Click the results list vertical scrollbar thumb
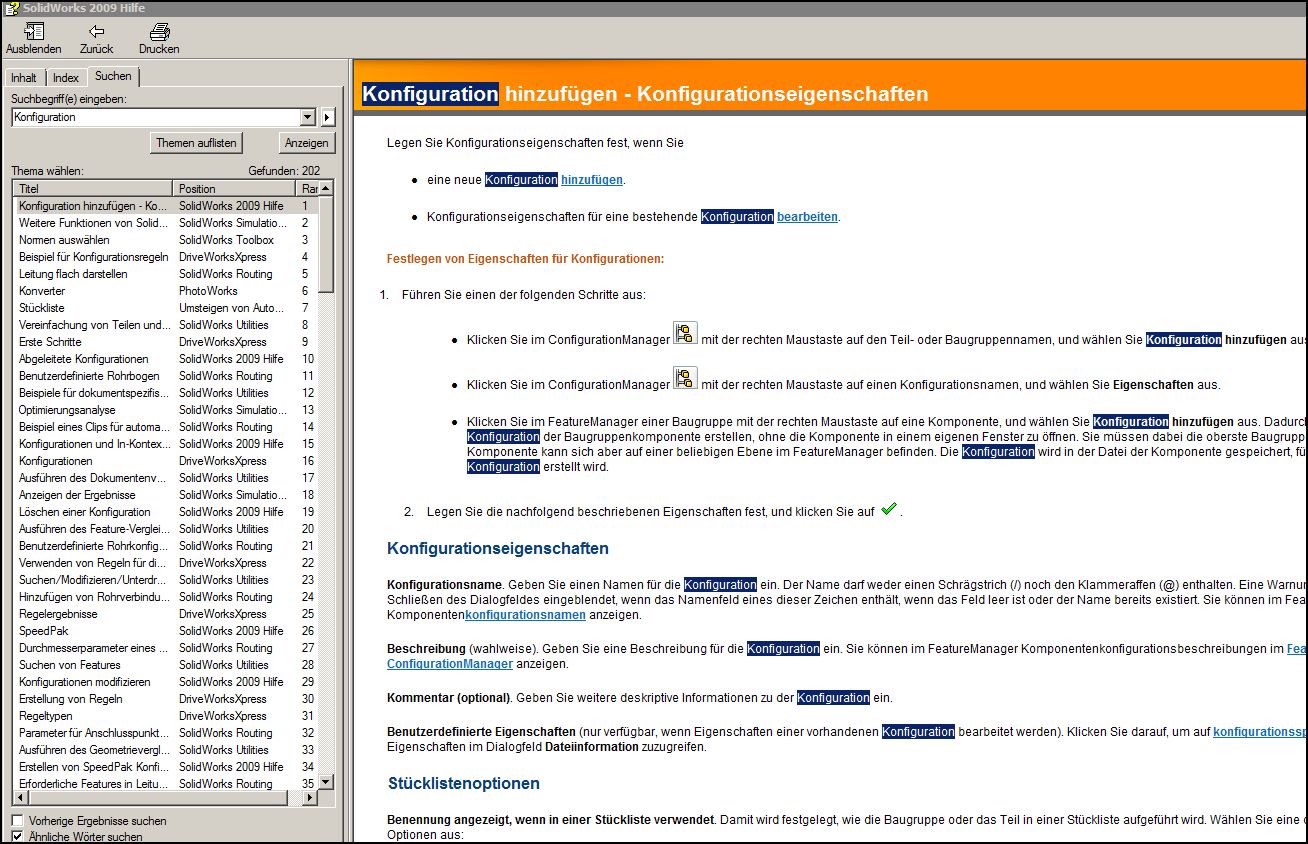 click(x=326, y=243)
